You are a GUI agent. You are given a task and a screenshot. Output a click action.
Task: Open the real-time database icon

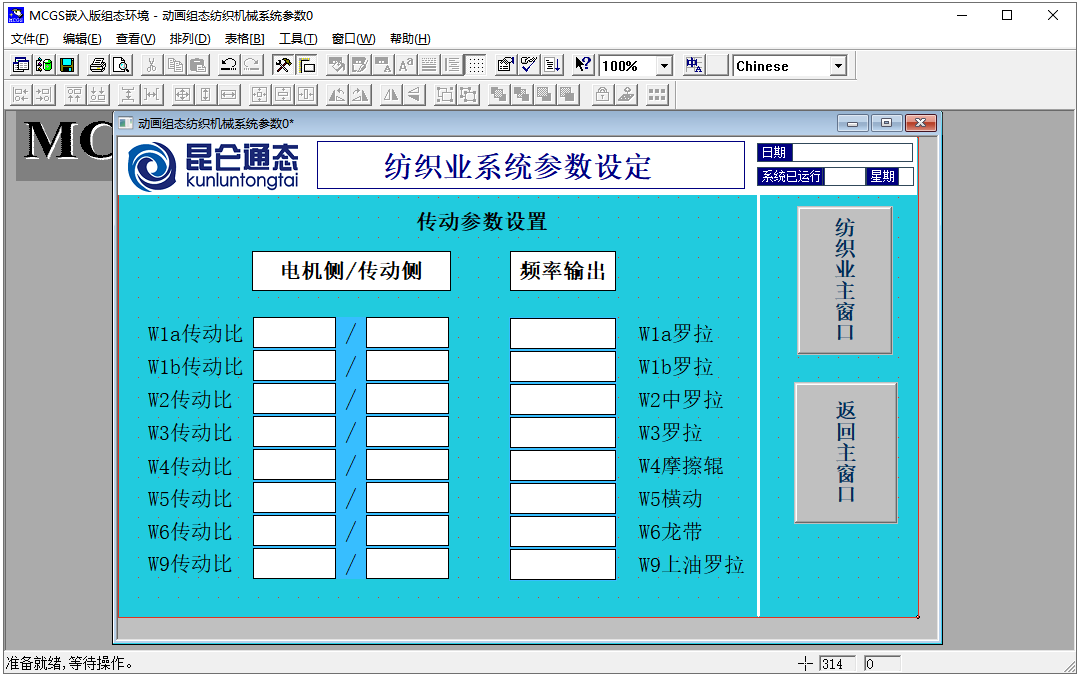pos(44,66)
